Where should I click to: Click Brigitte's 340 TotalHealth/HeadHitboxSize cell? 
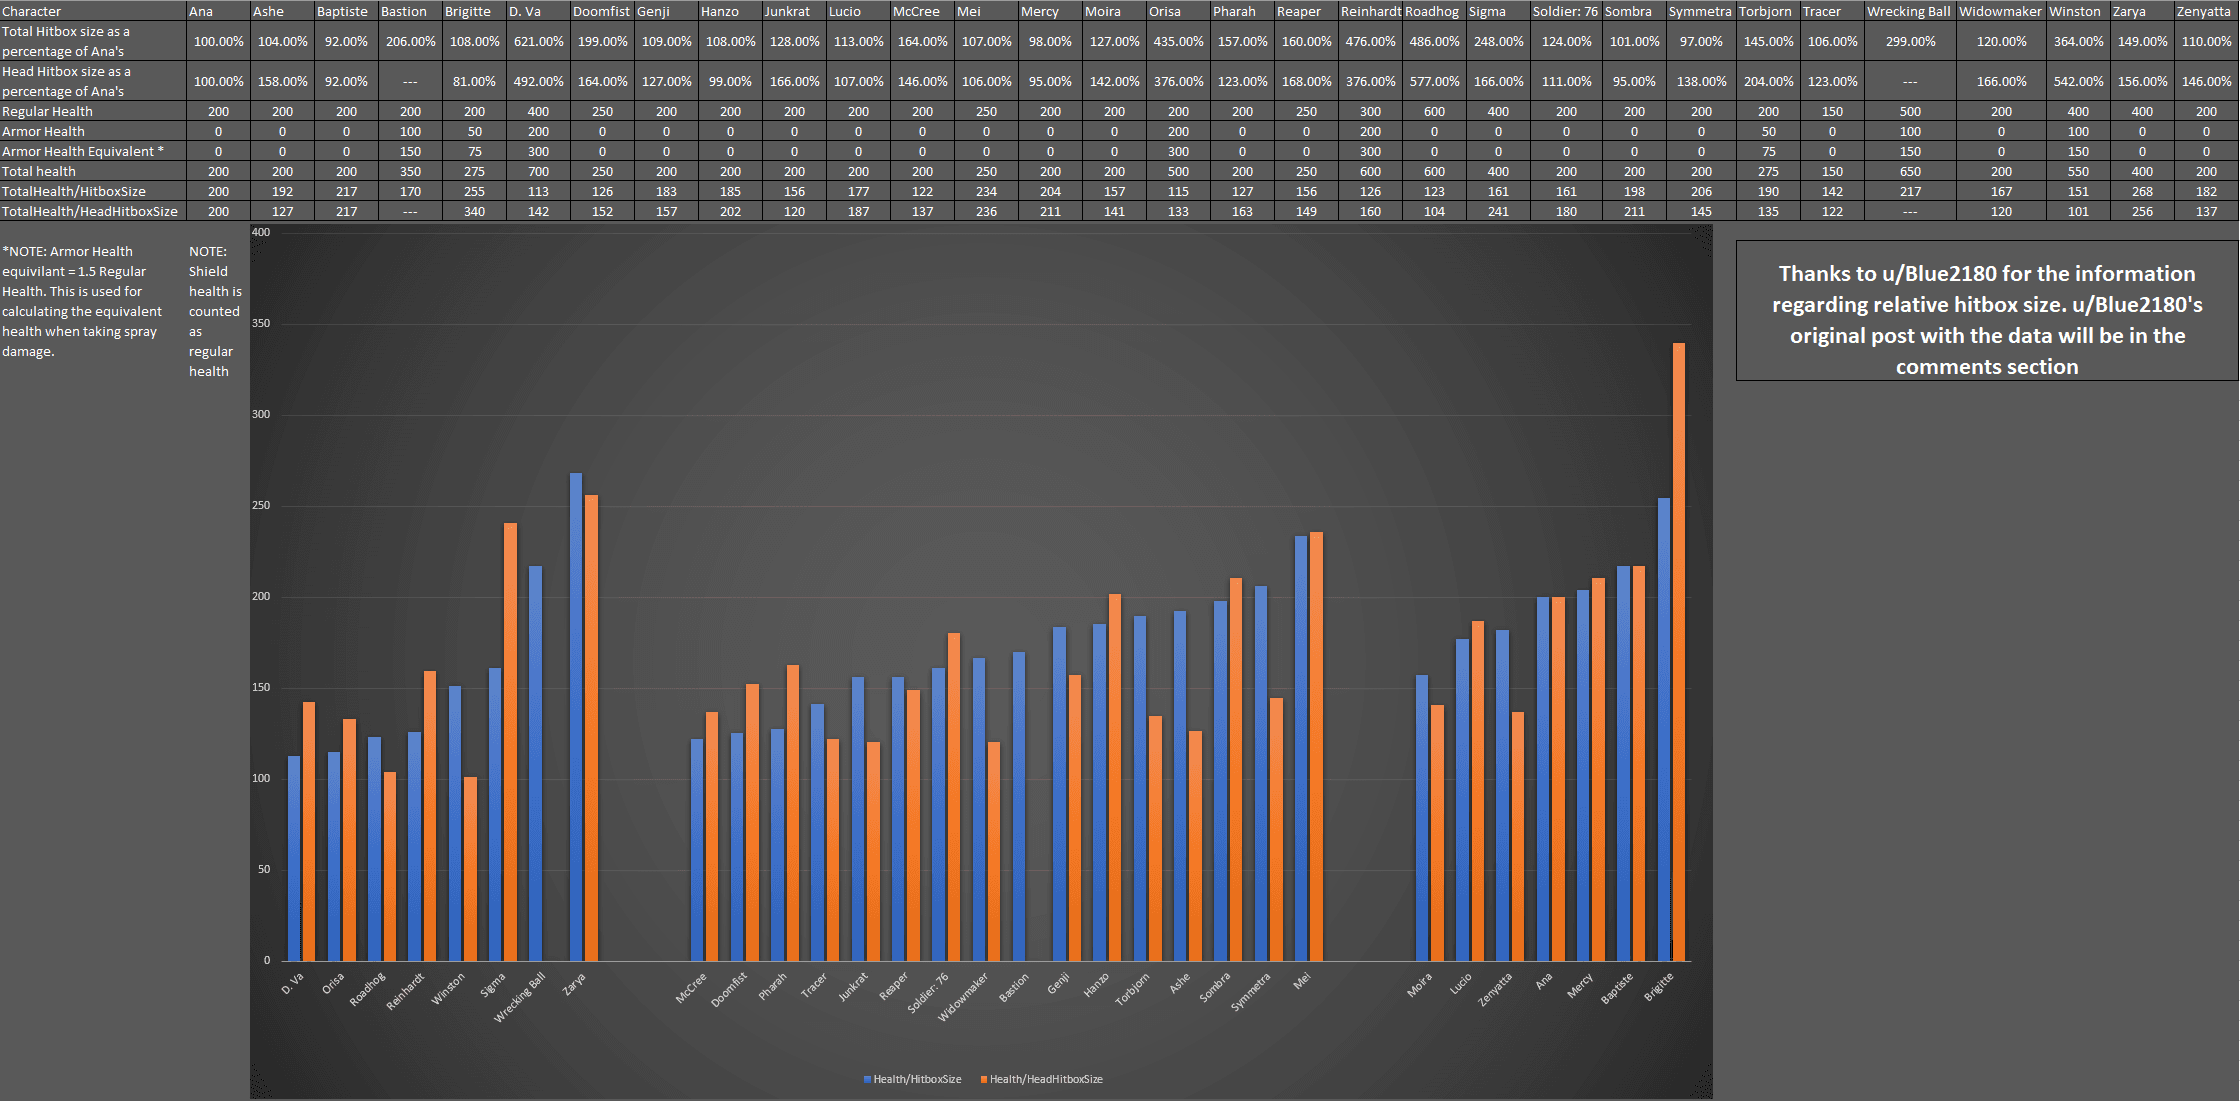474,211
